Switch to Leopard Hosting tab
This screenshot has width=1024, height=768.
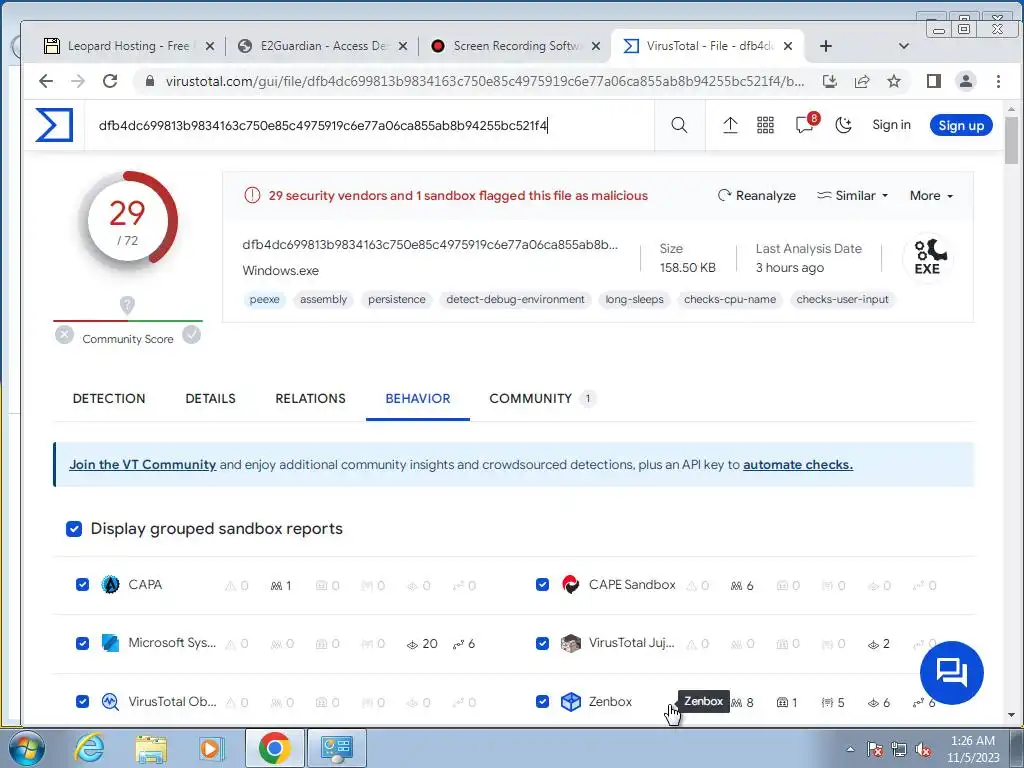[129, 46]
